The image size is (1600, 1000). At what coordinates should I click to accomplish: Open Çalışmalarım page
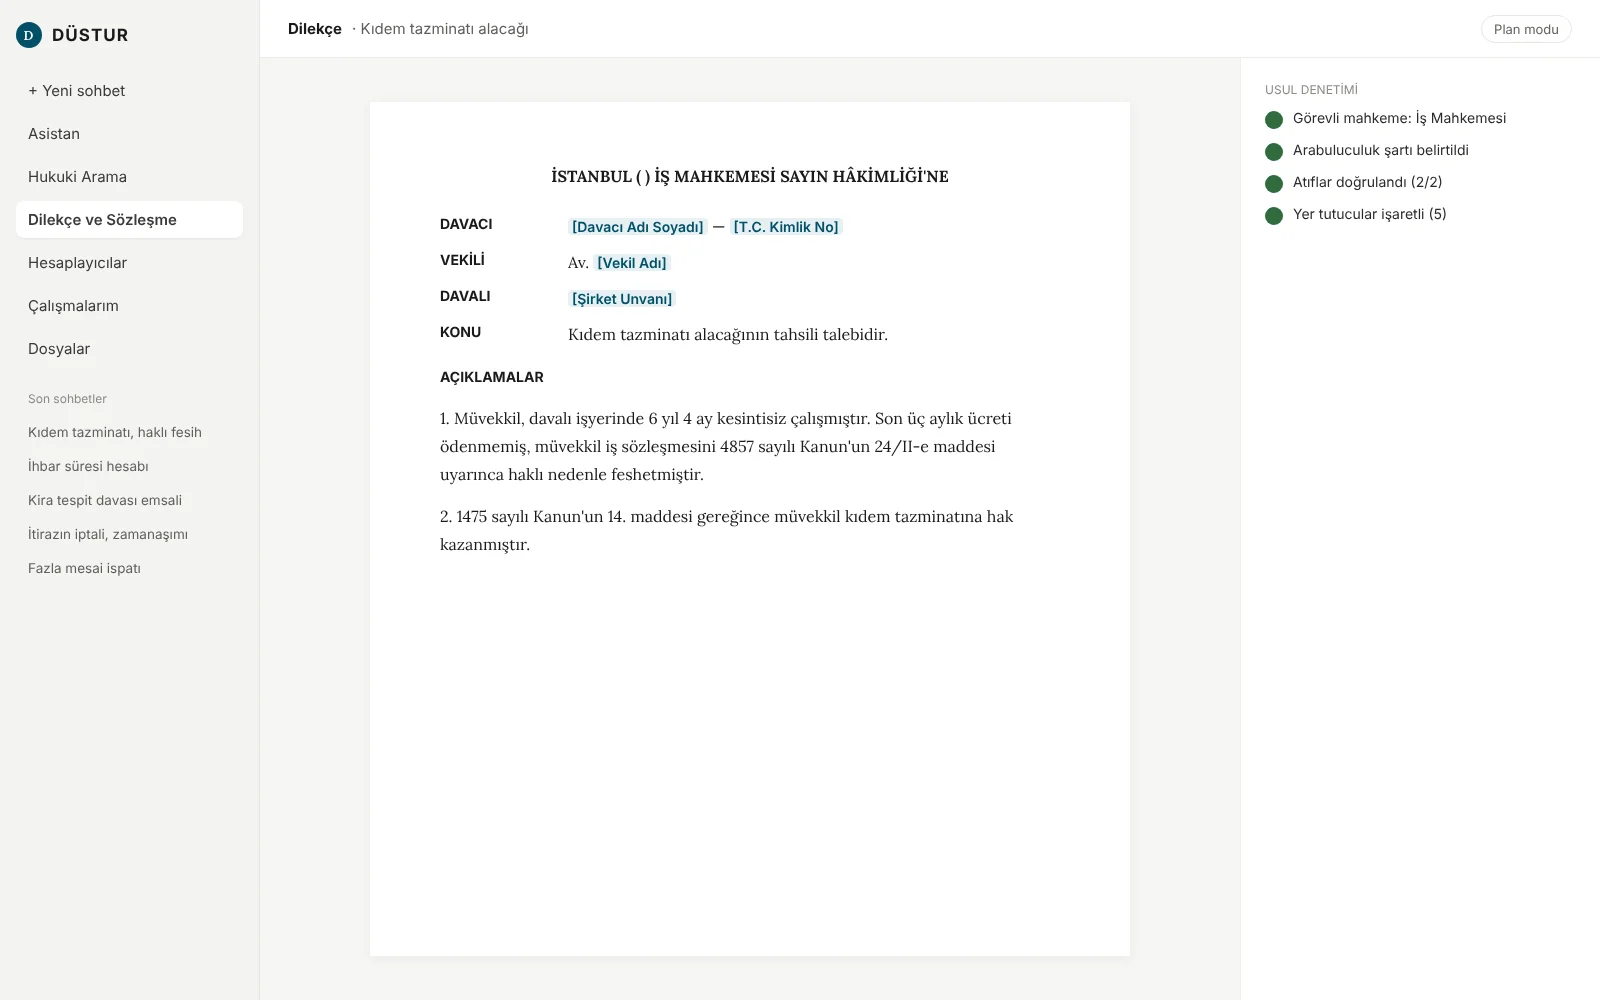(x=129, y=306)
